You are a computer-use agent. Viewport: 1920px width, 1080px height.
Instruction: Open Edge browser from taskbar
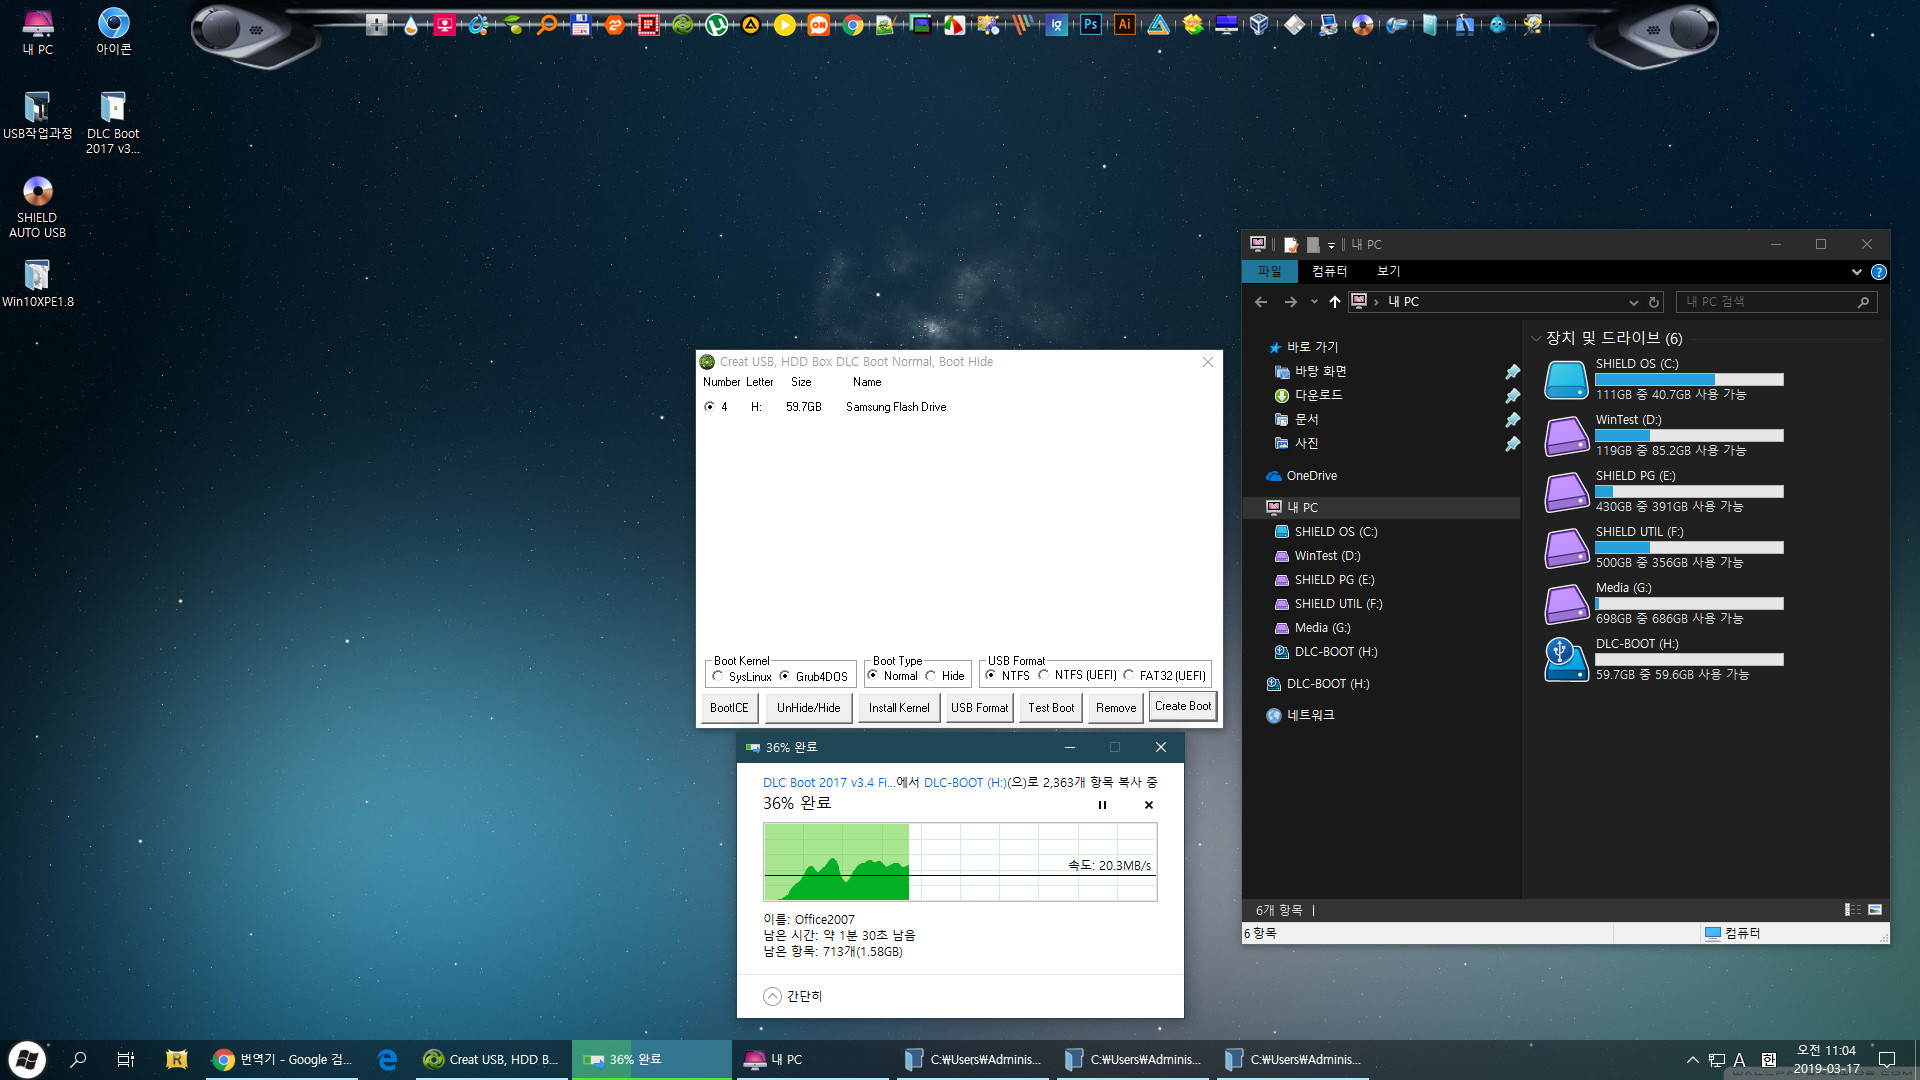coord(387,1060)
